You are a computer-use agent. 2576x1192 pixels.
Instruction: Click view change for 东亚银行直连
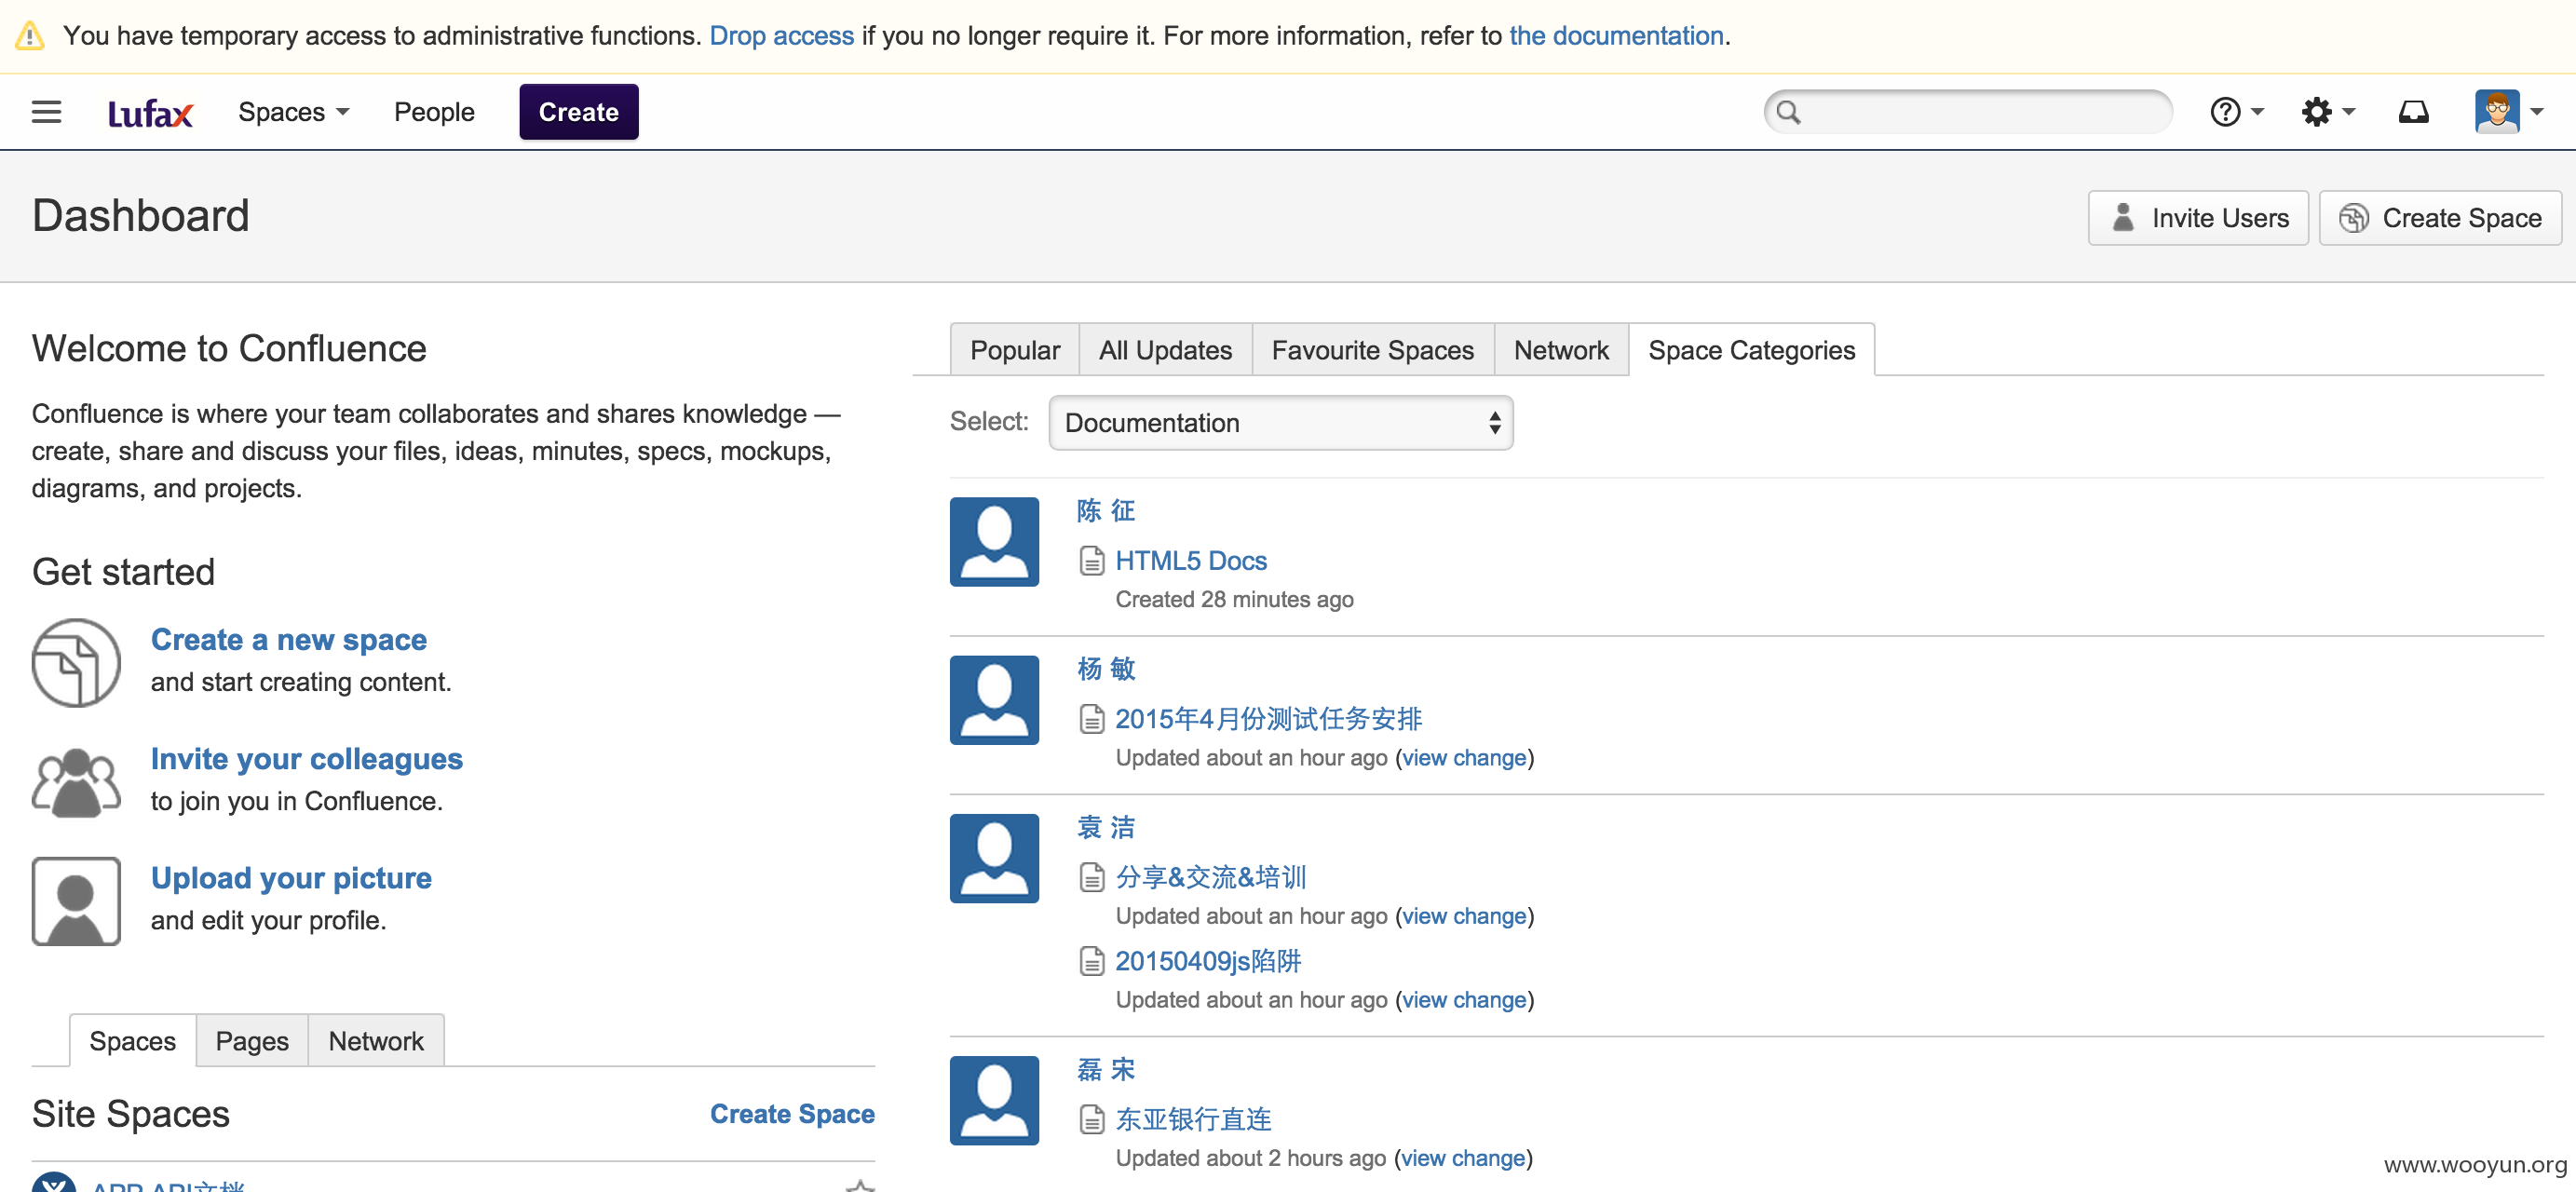coord(1464,1158)
